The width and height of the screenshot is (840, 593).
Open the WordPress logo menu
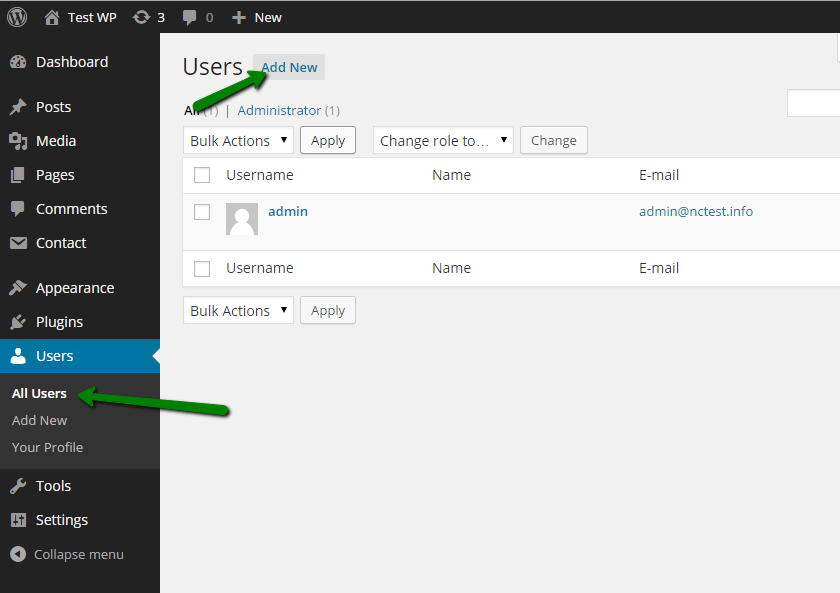[16, 16]
